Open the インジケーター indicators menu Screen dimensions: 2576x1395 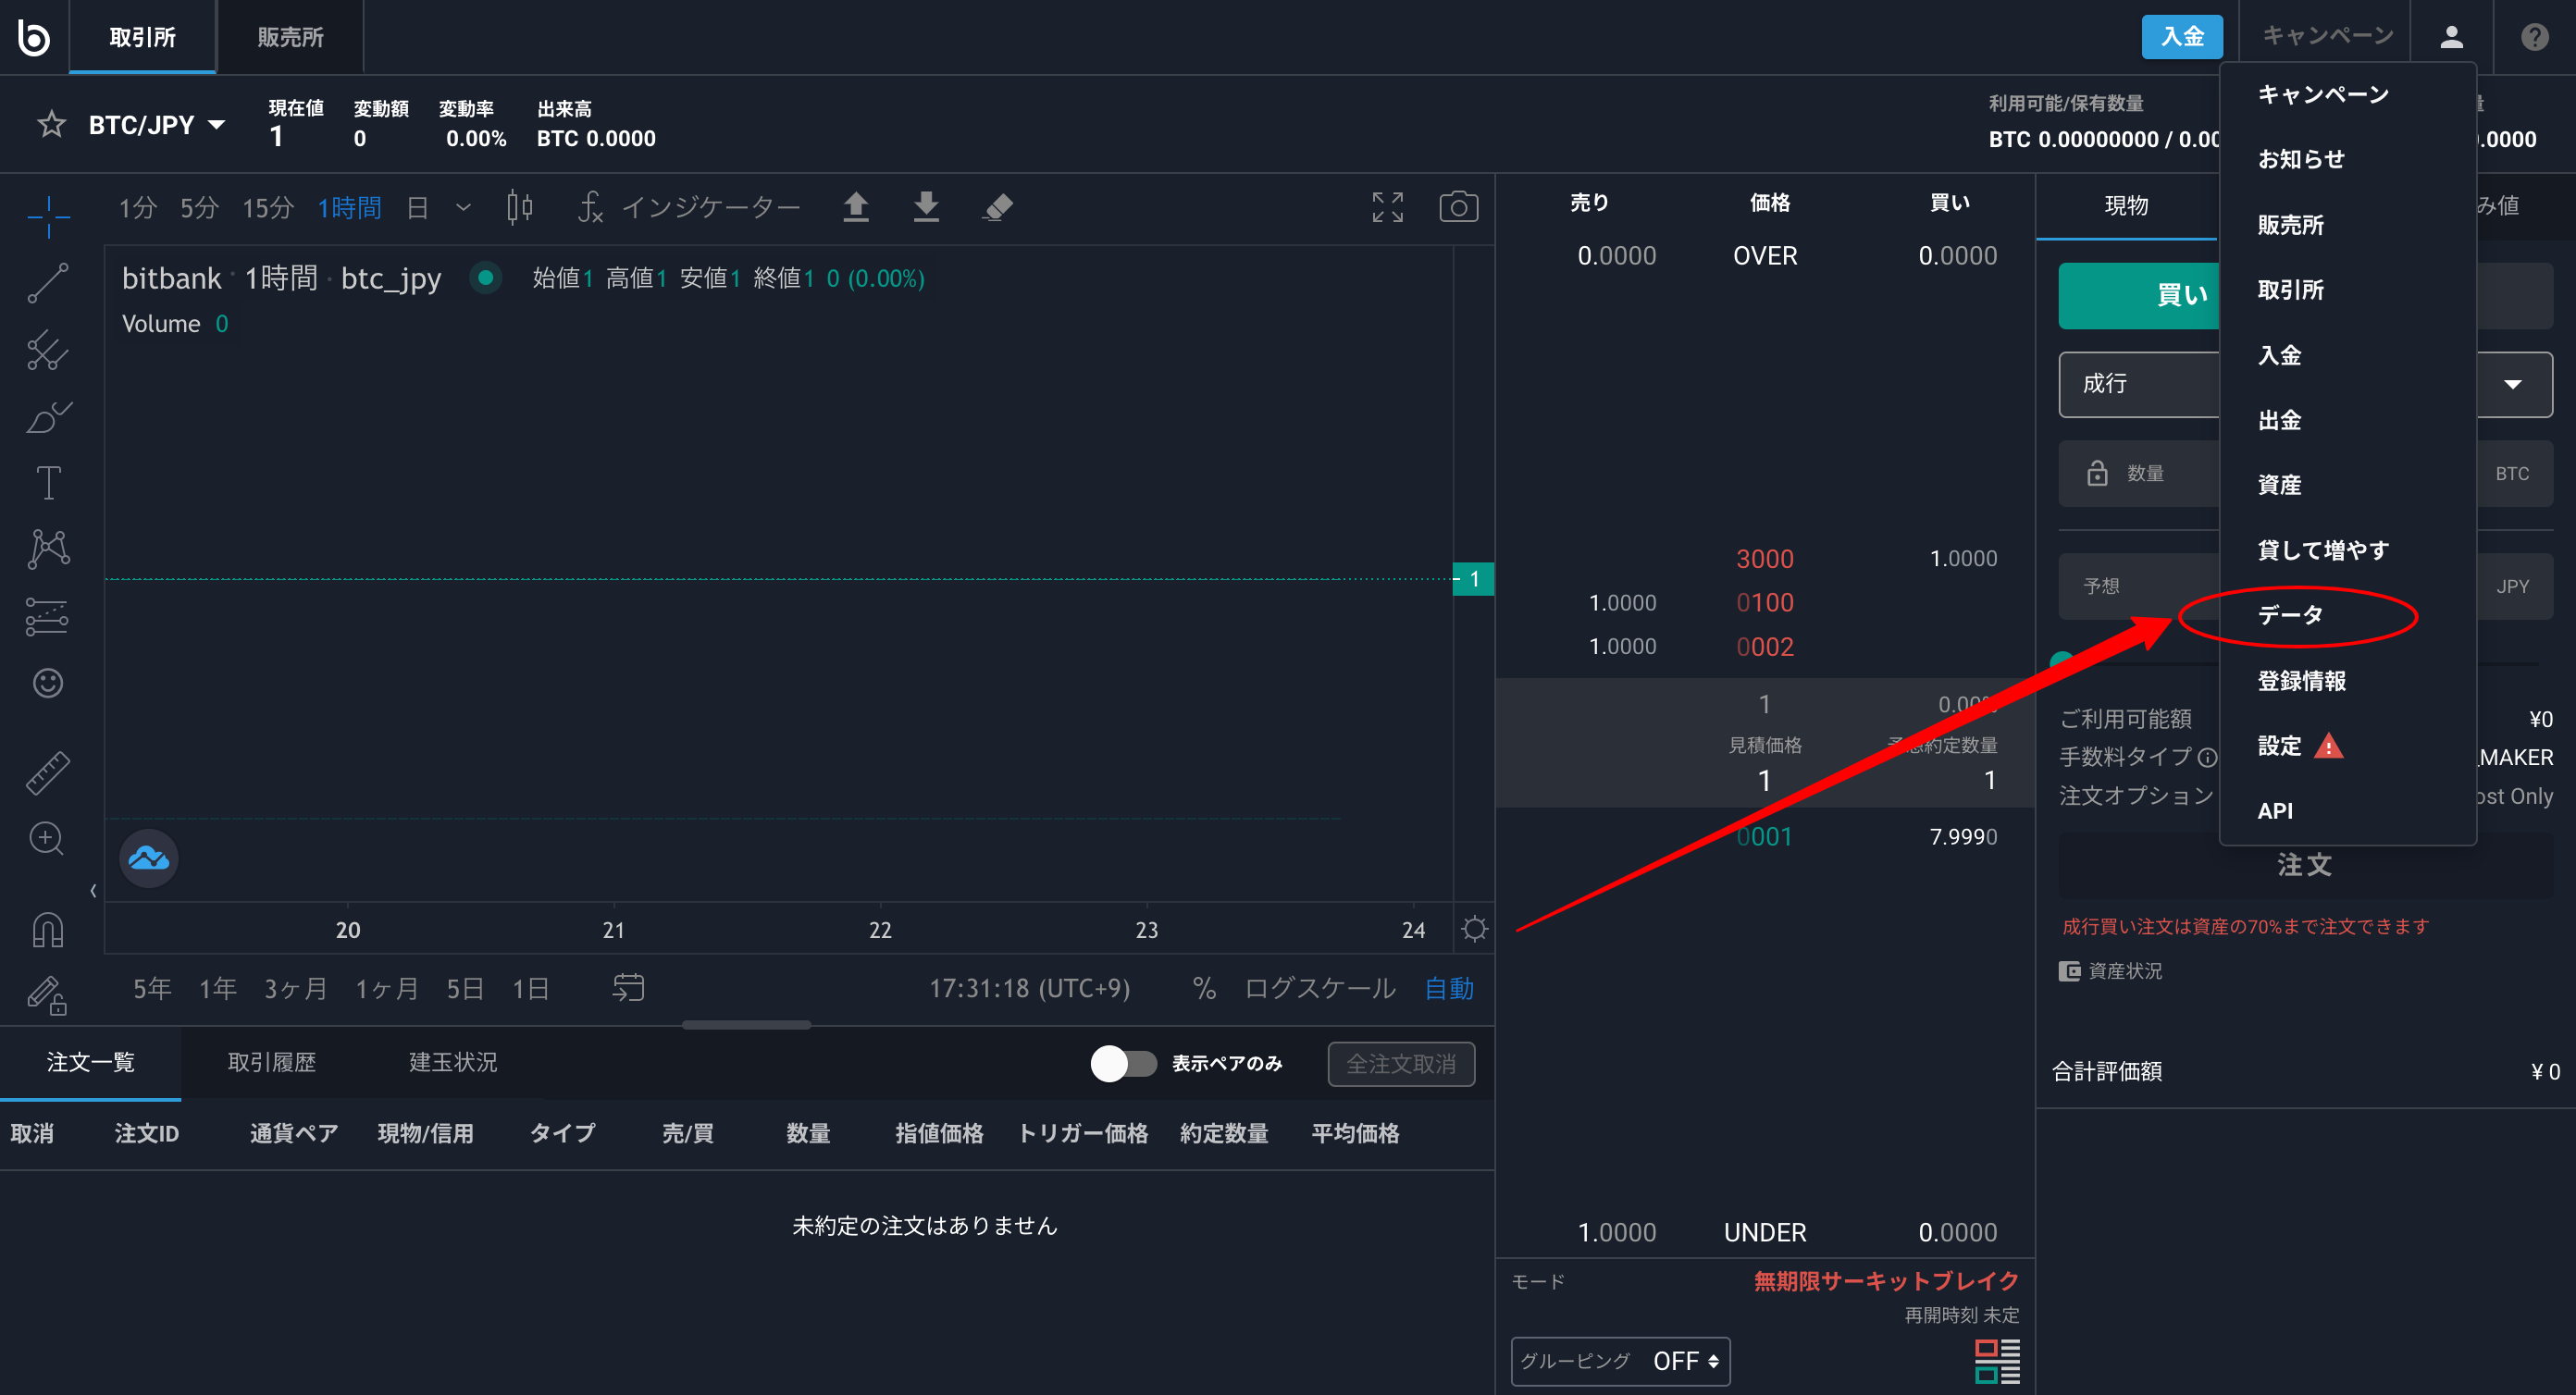[x=689, y=207]
